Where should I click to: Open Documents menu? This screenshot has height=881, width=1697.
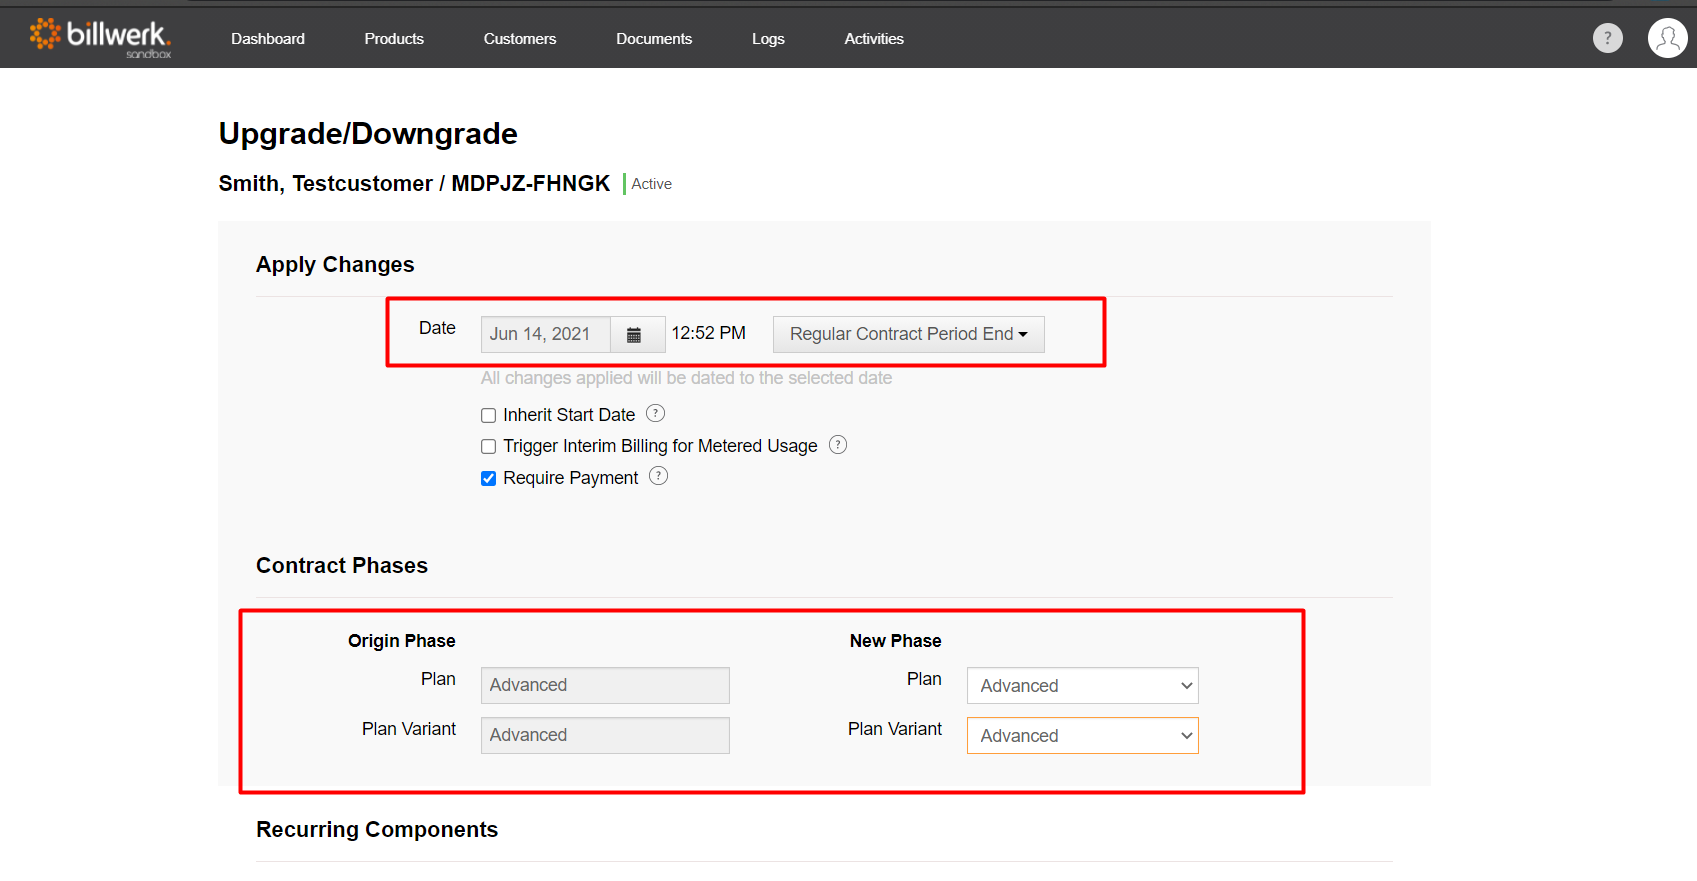point(654,38)
